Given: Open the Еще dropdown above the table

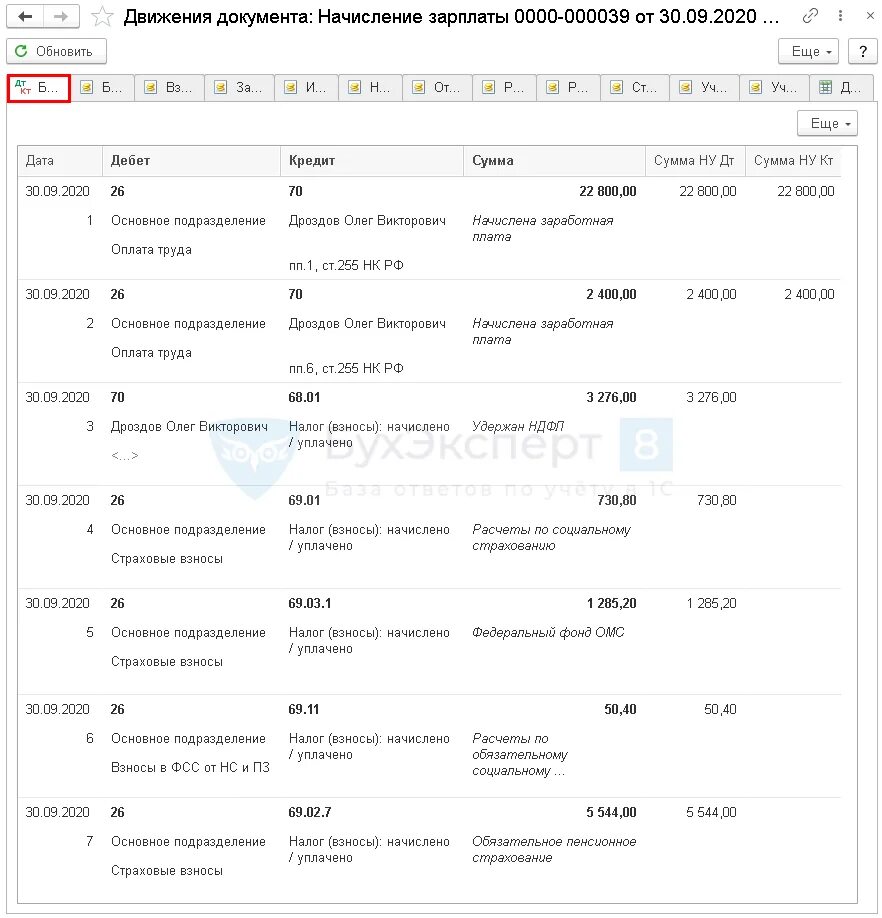Looking at the screenshot, I should 828,124.
